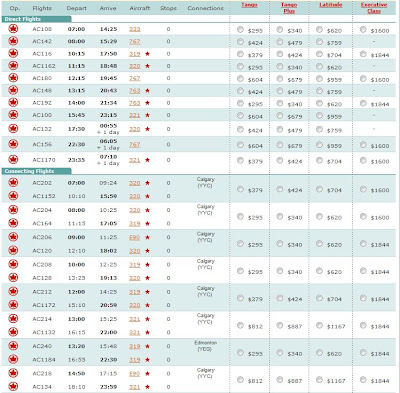Click the 22:30 departure time for AC156

pos(76,144)
